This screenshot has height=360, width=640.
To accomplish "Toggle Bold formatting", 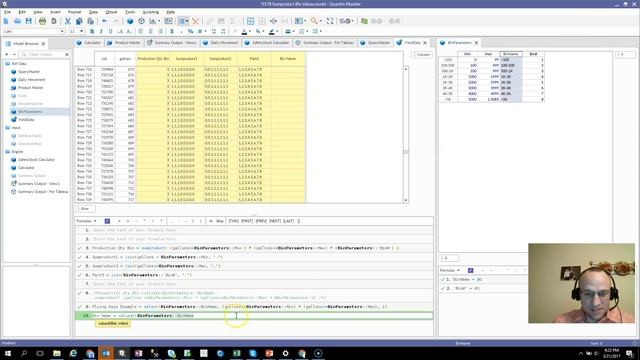I will coord(92,31).
